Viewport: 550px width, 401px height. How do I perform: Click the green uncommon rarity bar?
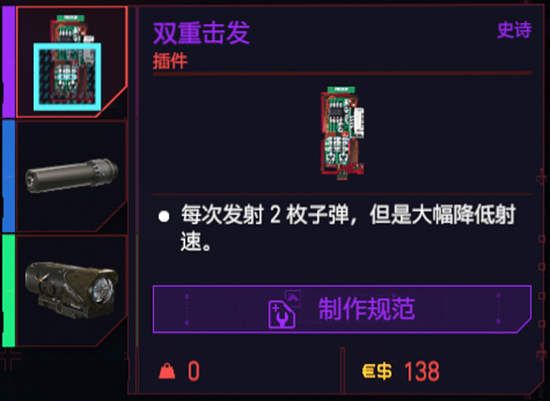coord(9,291)
